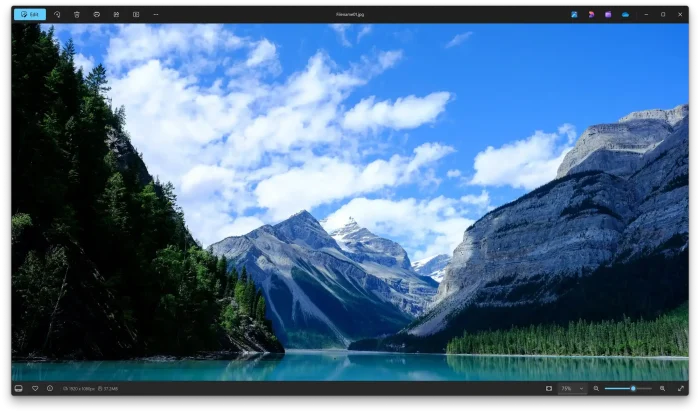The width and height of the screenshot is (700, 413).
Task: Close the Photos window
Action: pyautogui.click(x=680, y=14)
